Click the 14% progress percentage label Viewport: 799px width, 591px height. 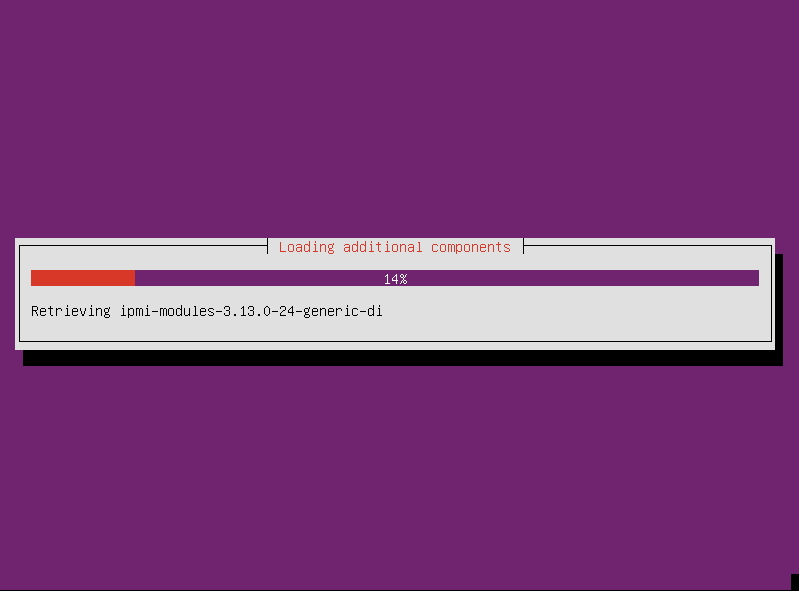[x=395, y=279]
